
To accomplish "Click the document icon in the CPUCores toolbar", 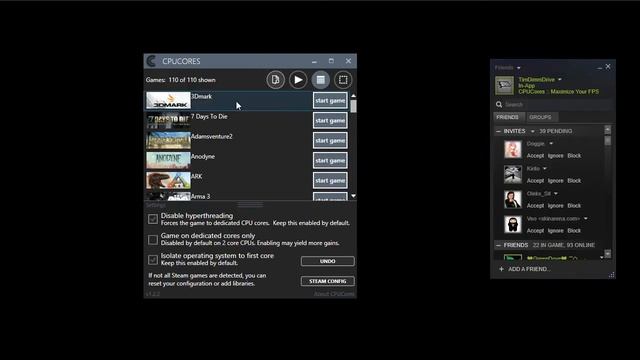I will click(x=276, y=80).
